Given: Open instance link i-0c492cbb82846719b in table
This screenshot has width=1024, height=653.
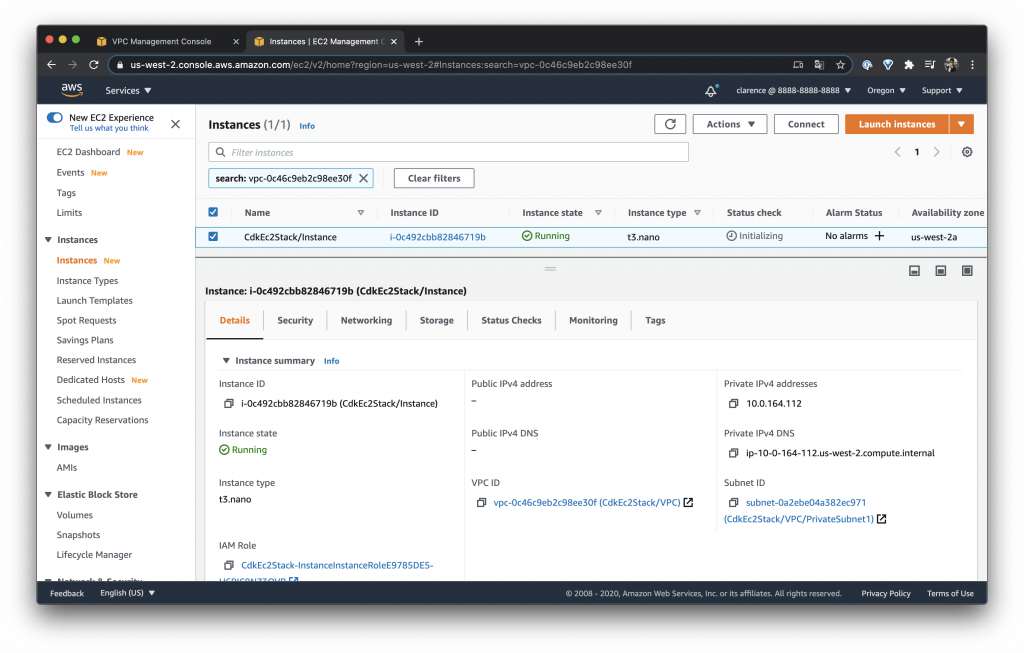Looking at the screenshot, I should [x=438, y=237].
